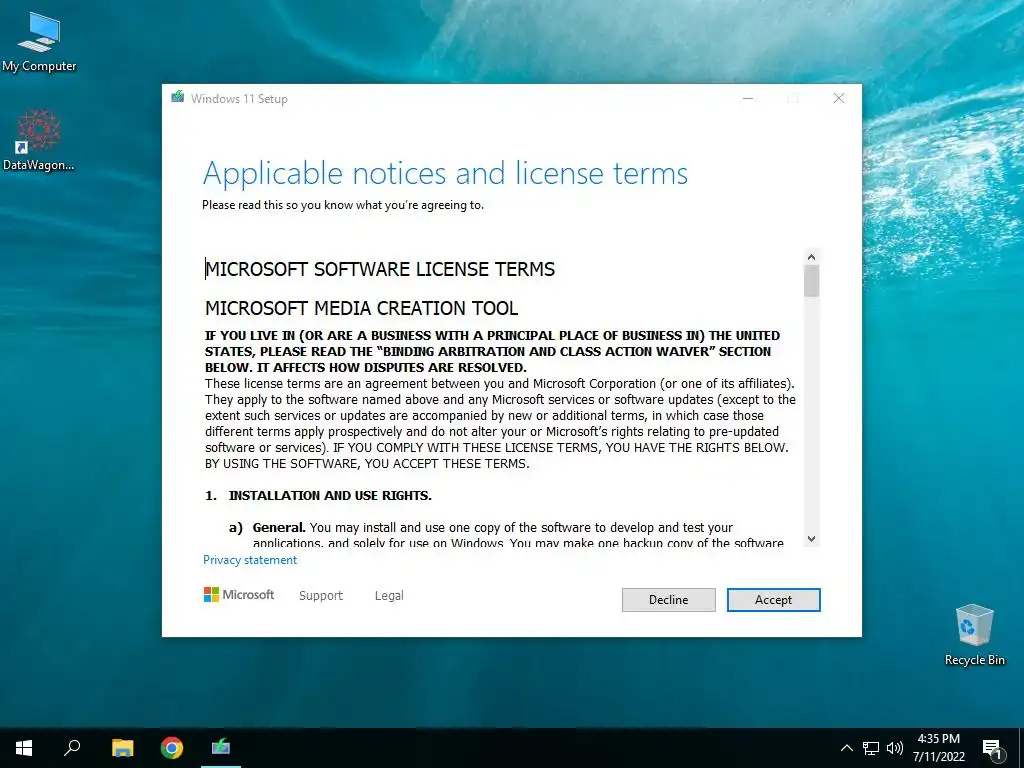Accept the license terms
1024x768 pixels.
point(773,600)
